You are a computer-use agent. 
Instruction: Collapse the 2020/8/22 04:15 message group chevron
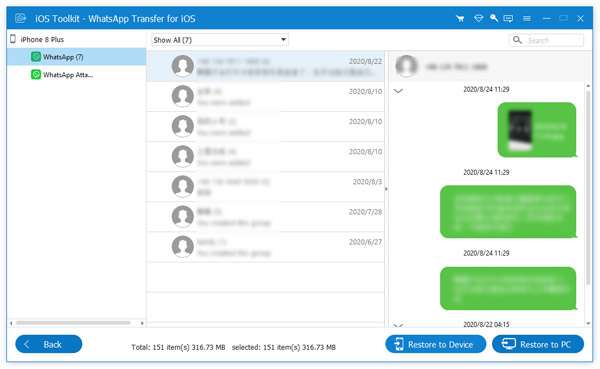[x=398, y=325]
